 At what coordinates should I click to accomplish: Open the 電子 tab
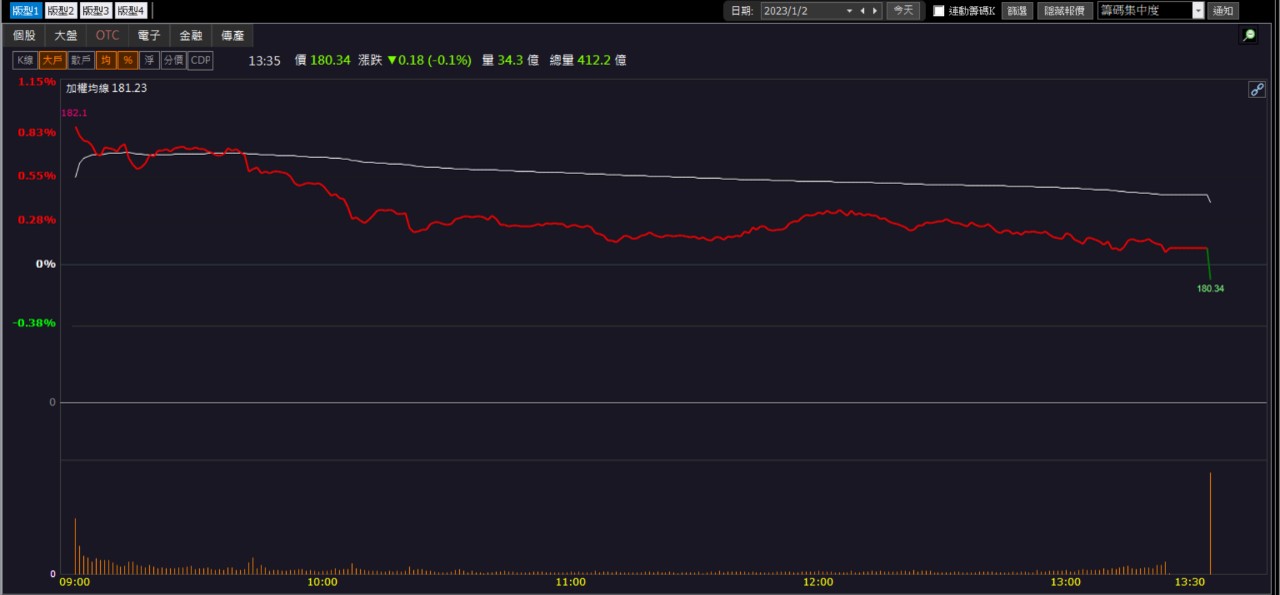(x=149, y=35)
